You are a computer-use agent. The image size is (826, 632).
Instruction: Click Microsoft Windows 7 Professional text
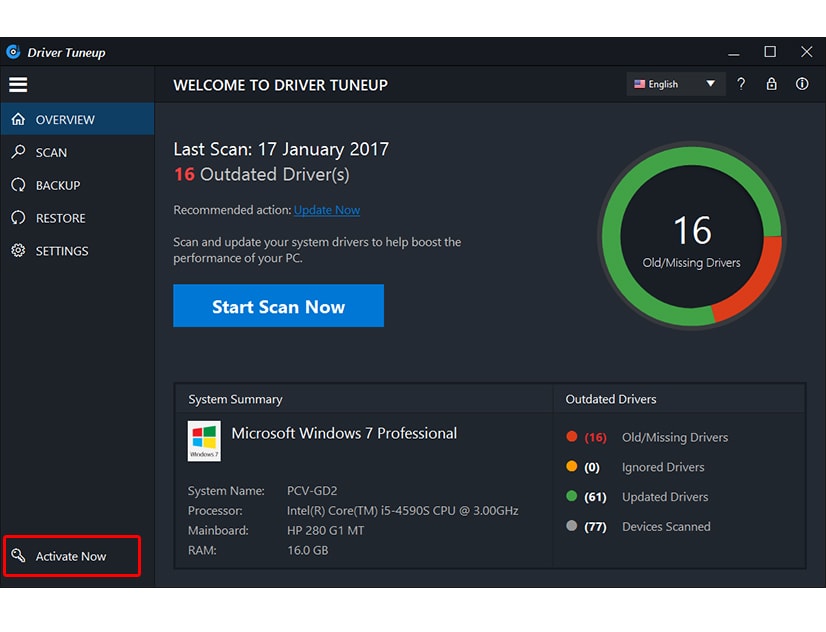pos(344,433)
